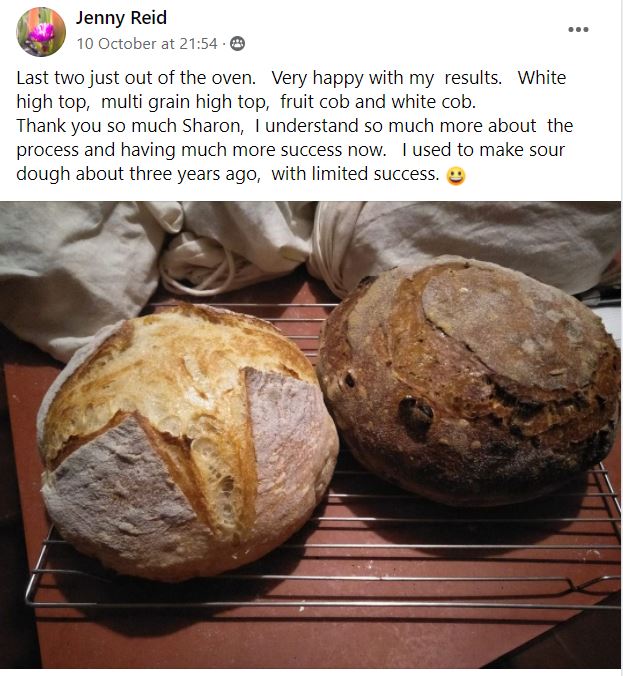Click the phrase 'with limited success'
This screenshot has height=676, width=623.
355,174
